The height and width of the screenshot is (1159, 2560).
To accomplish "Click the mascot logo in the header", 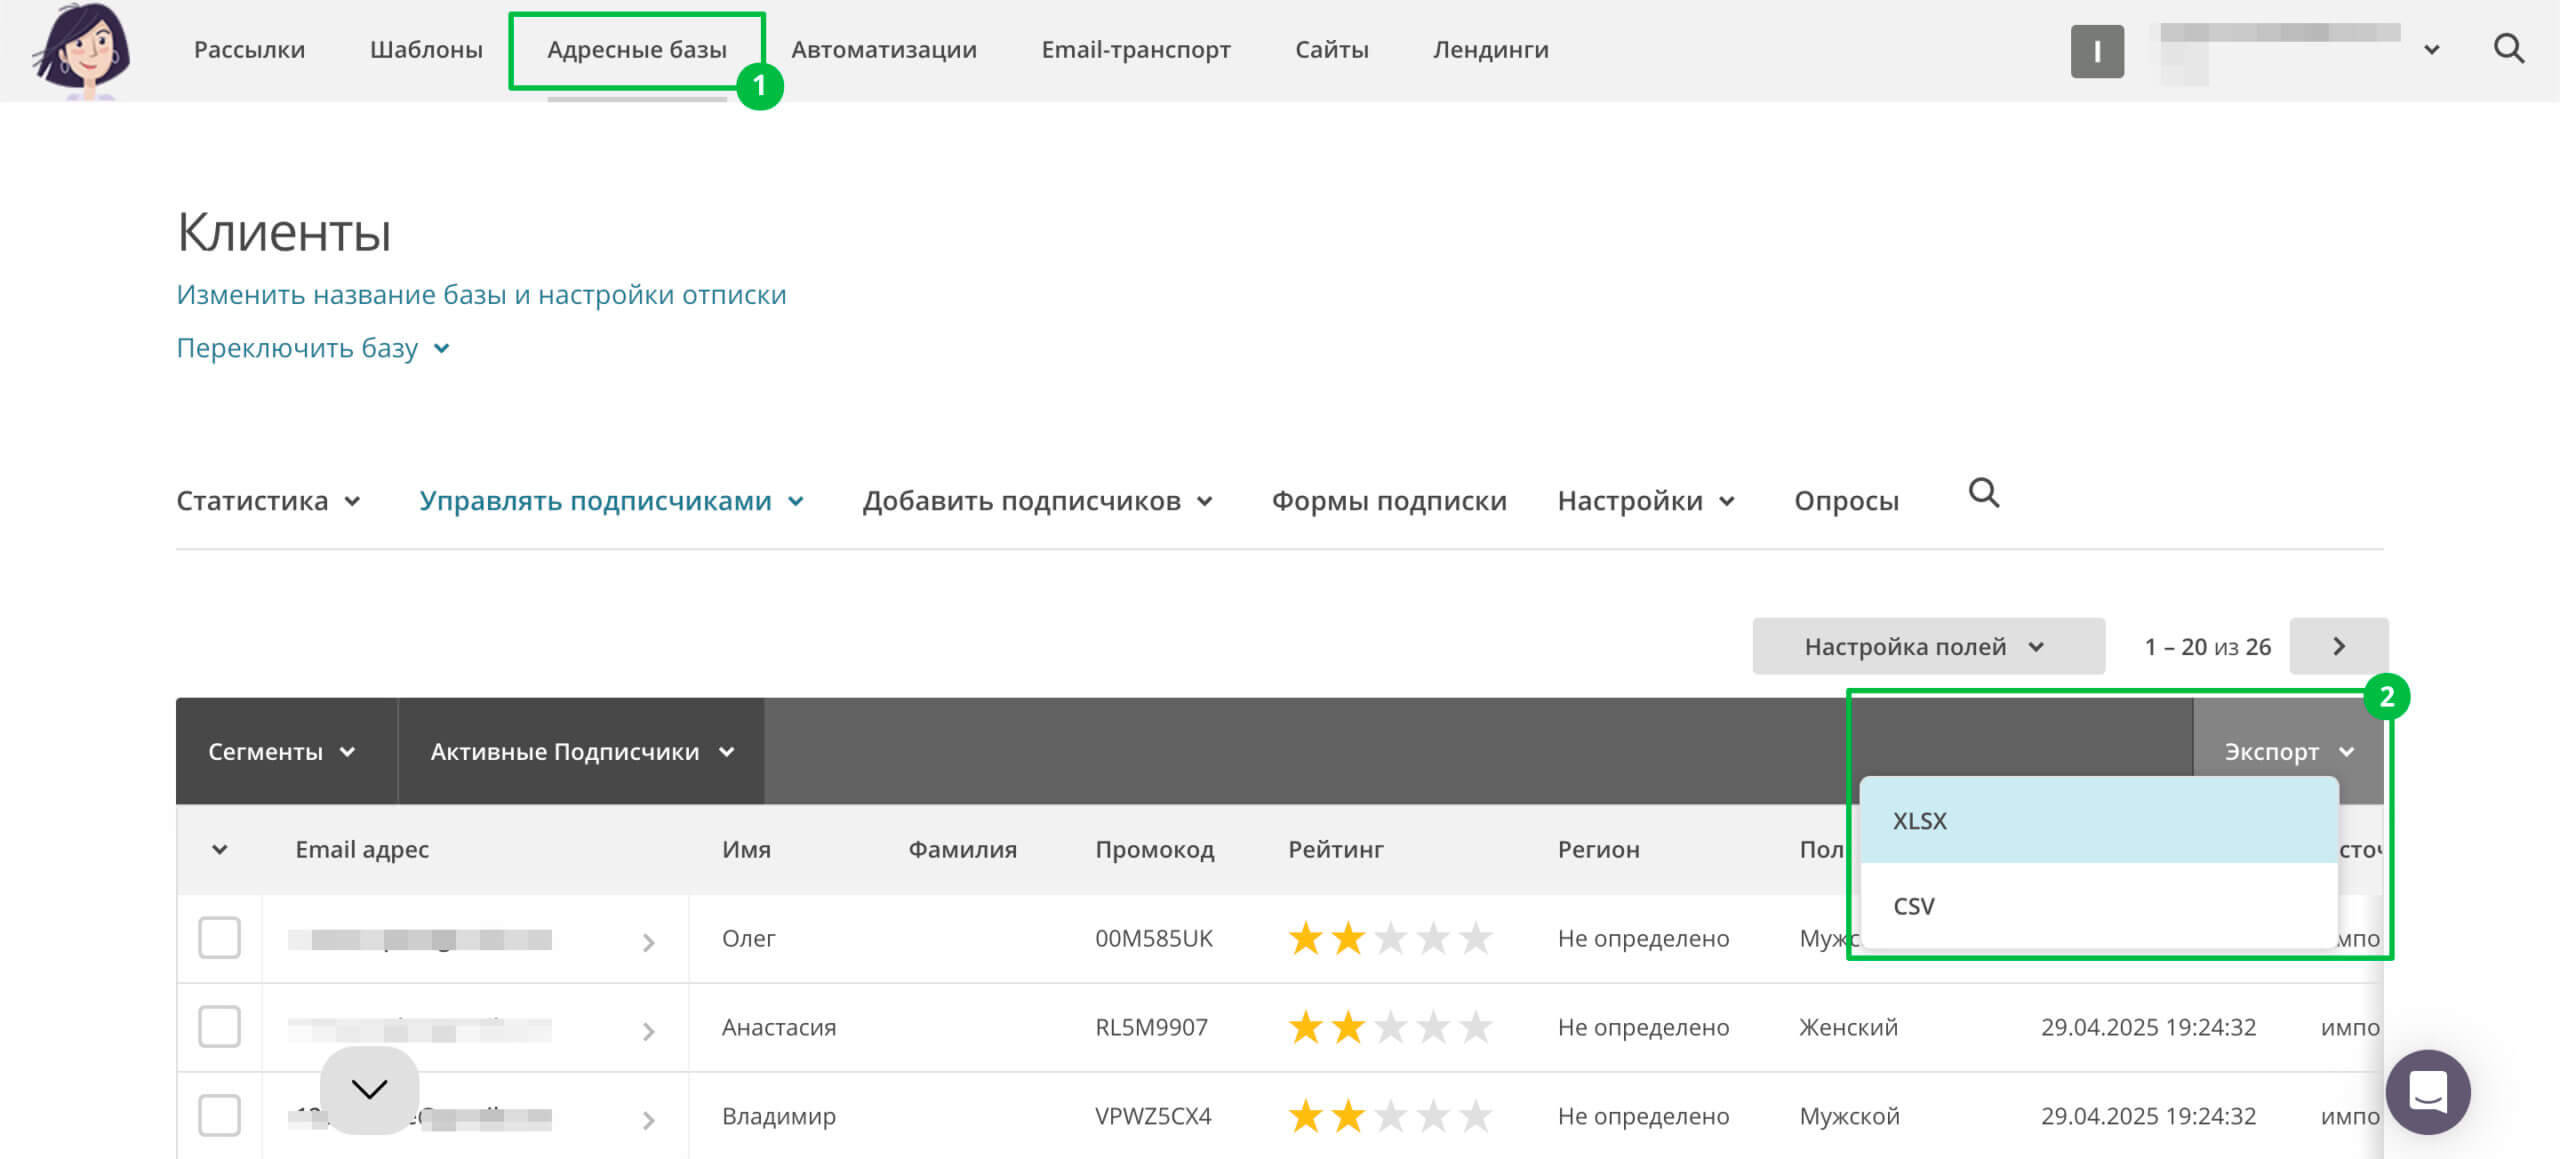I will 82,50.
